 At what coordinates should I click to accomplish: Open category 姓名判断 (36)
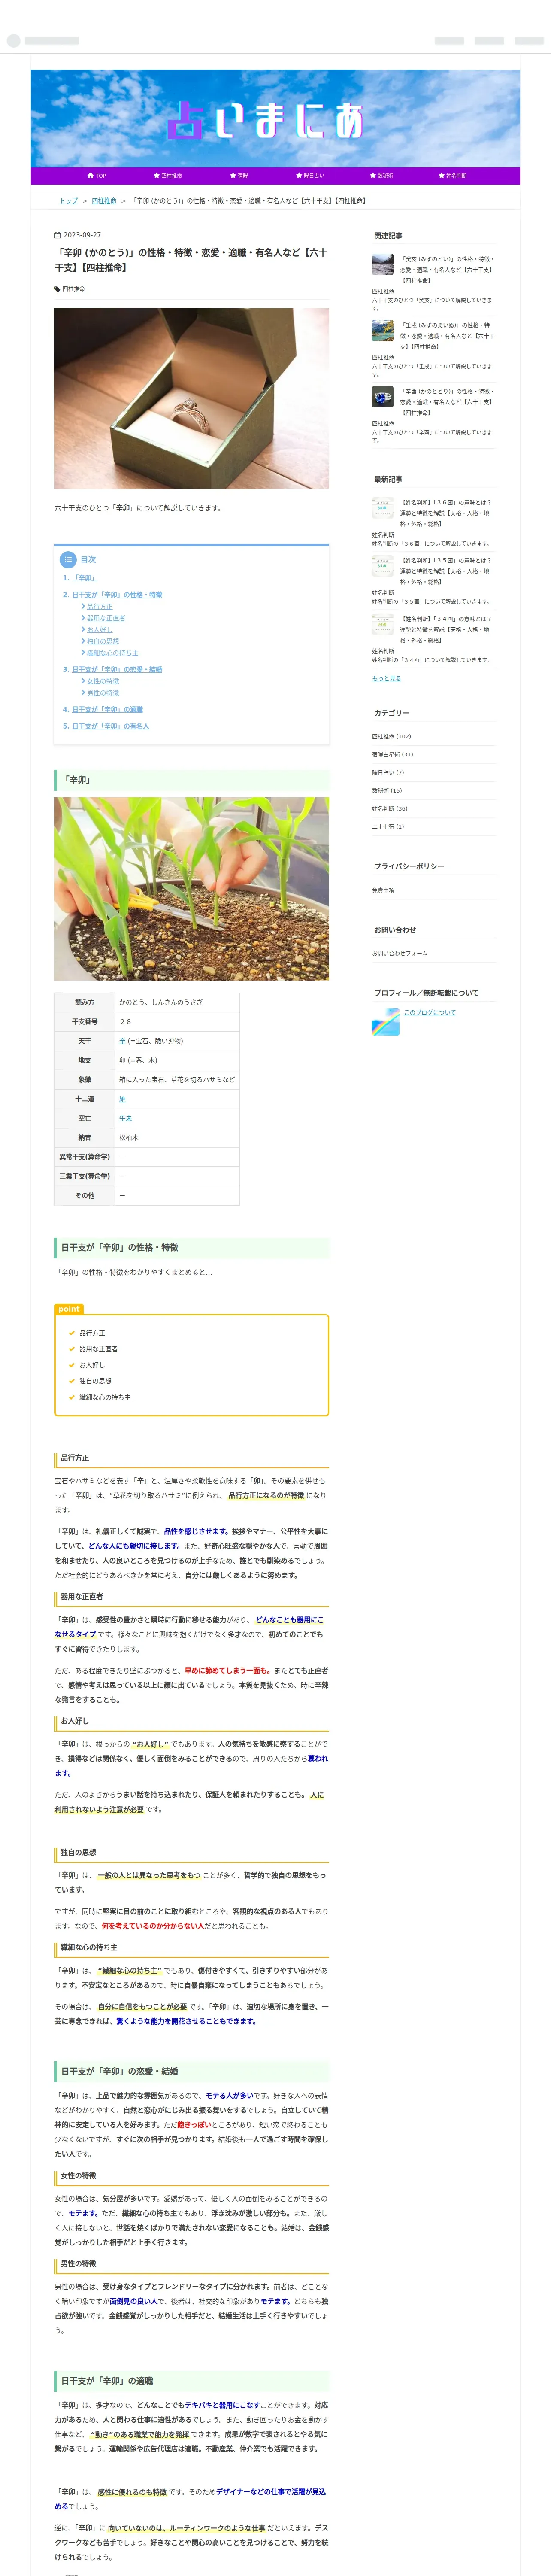(390, 808)
